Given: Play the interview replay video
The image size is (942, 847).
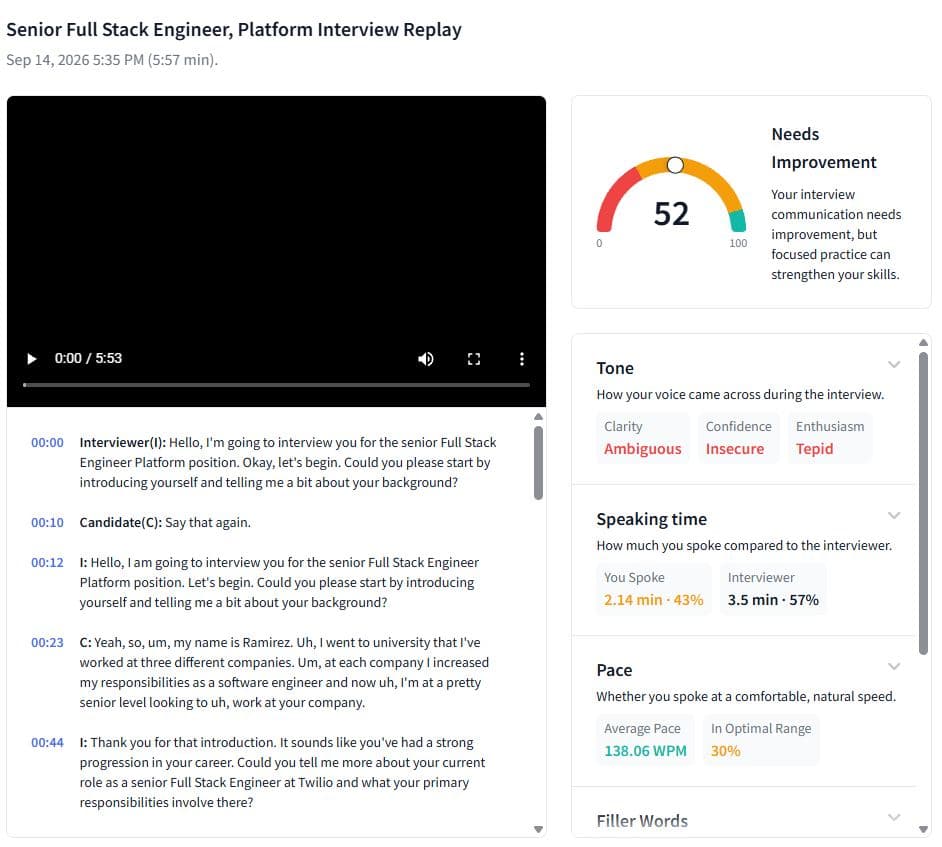Looking at the screenshot, I should tap(31, 359).
